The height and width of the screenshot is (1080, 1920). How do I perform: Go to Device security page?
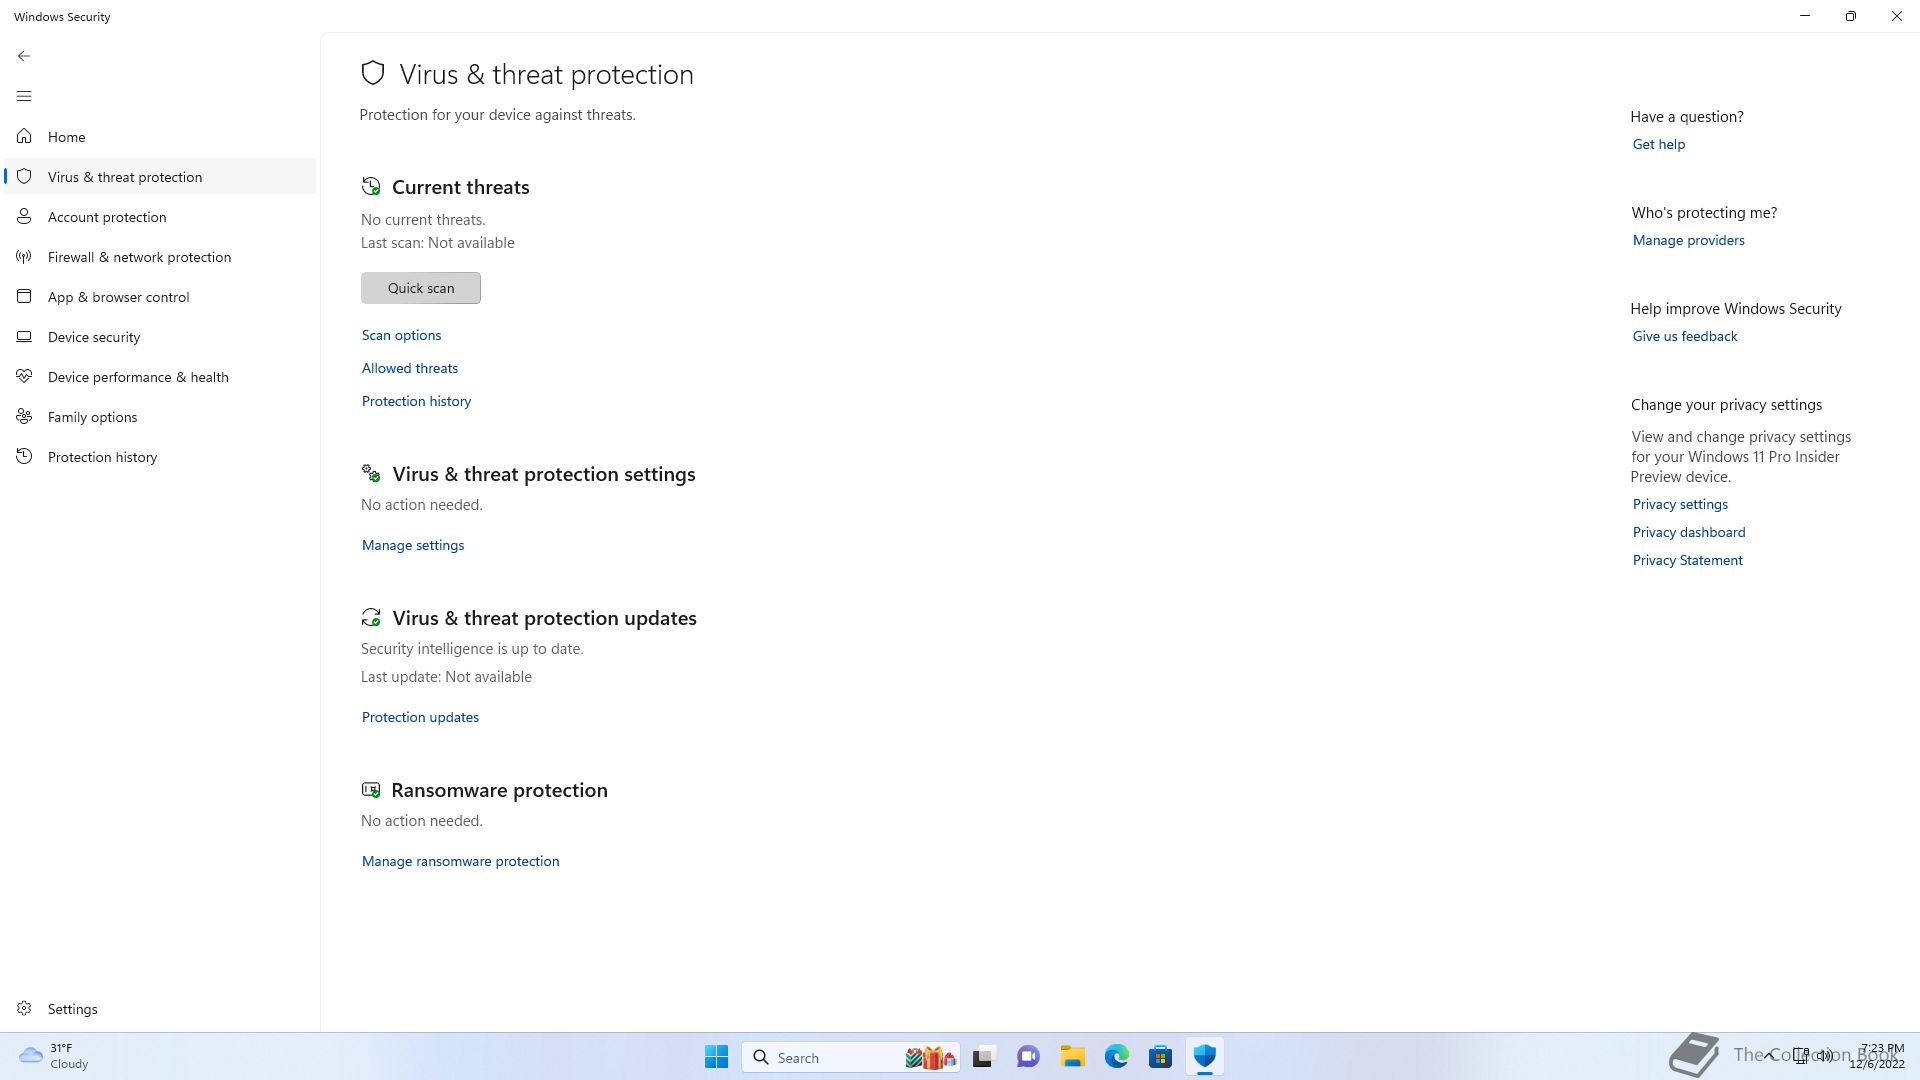[160, 337]
